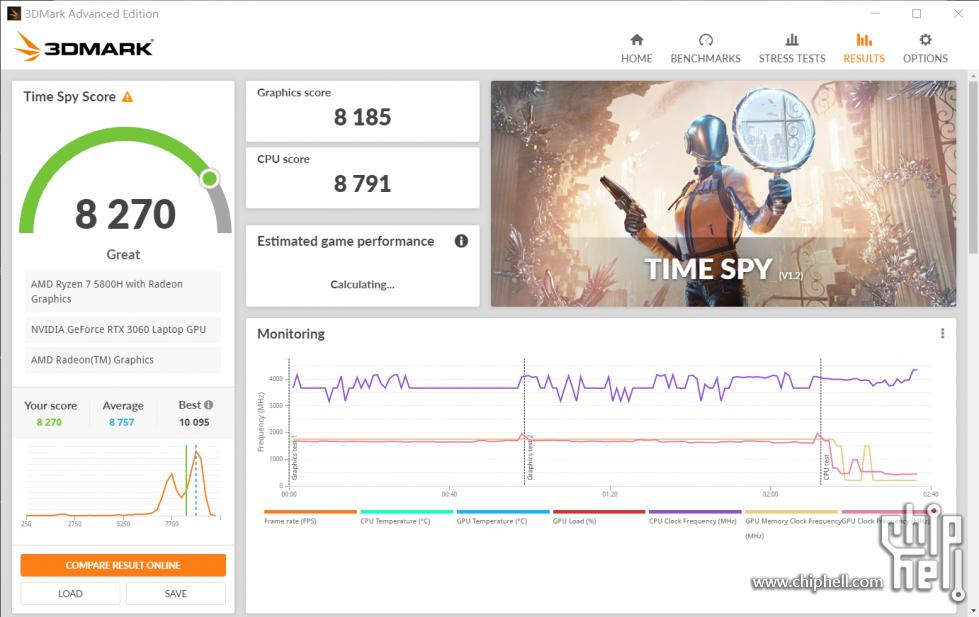Click the Average score 8 757
The width and height of the screenshot is (979, 617).
pyautogui.click(x=122, y=422)
